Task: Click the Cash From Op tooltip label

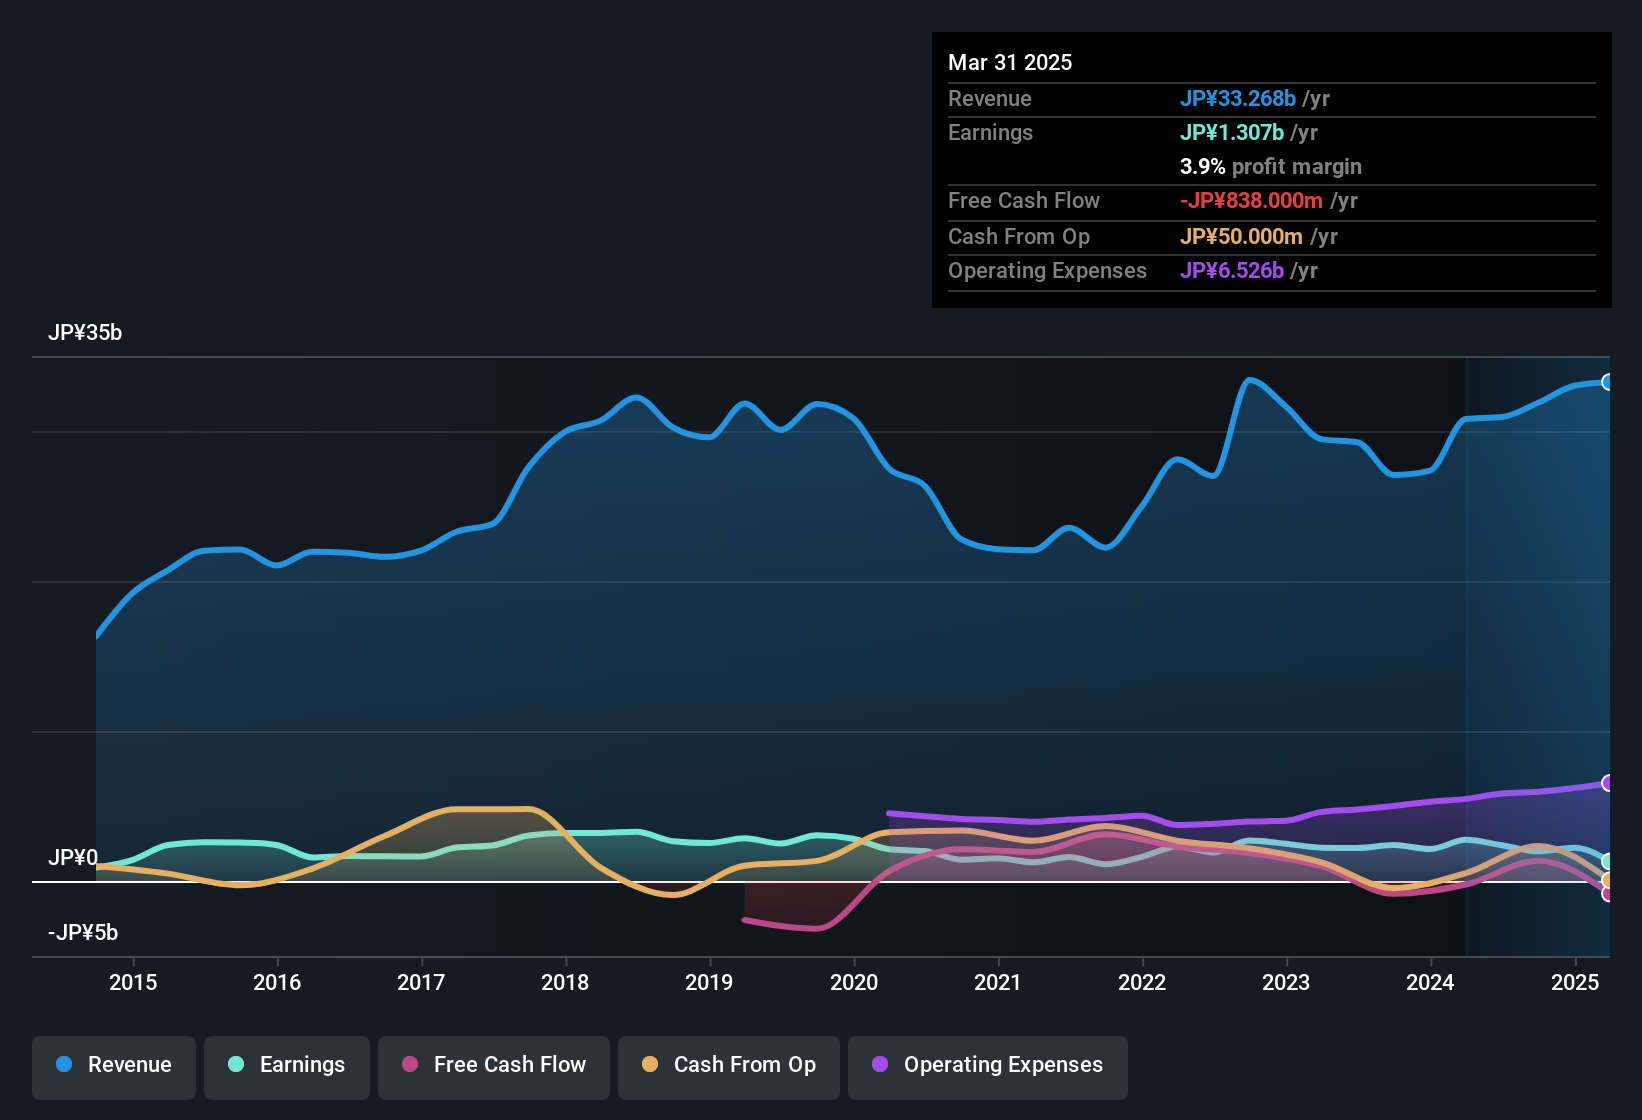Action: coord(1019,237)
